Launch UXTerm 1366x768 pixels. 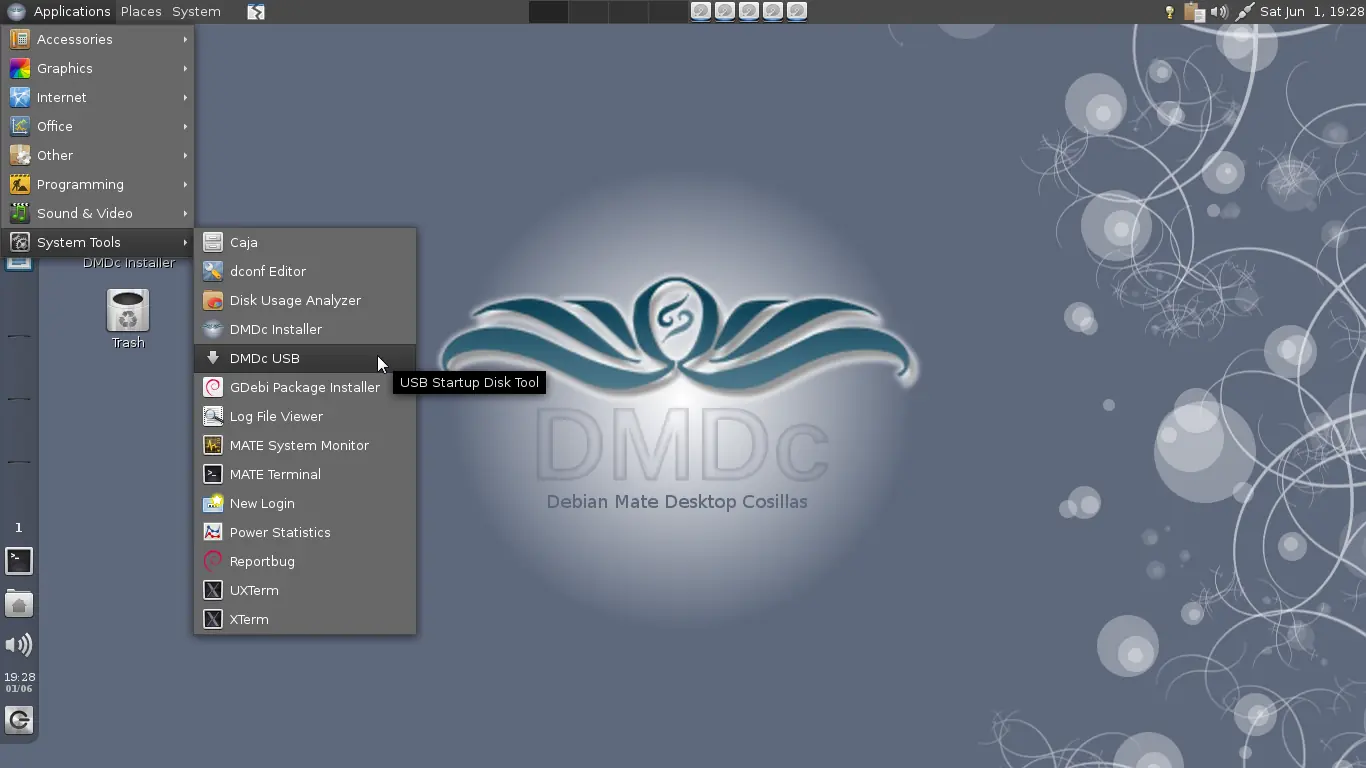(x=305, y=590)
